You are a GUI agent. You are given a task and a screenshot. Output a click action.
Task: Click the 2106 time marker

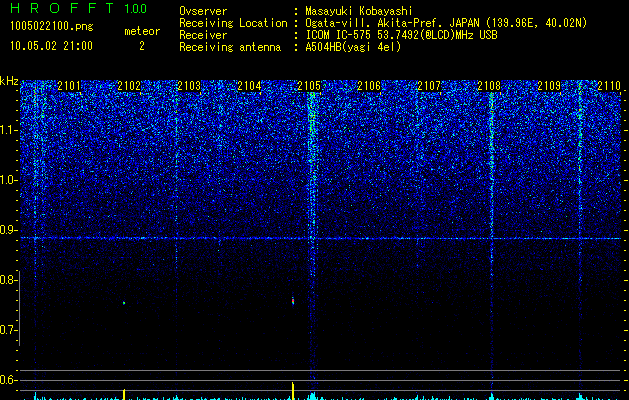(369, 86)
